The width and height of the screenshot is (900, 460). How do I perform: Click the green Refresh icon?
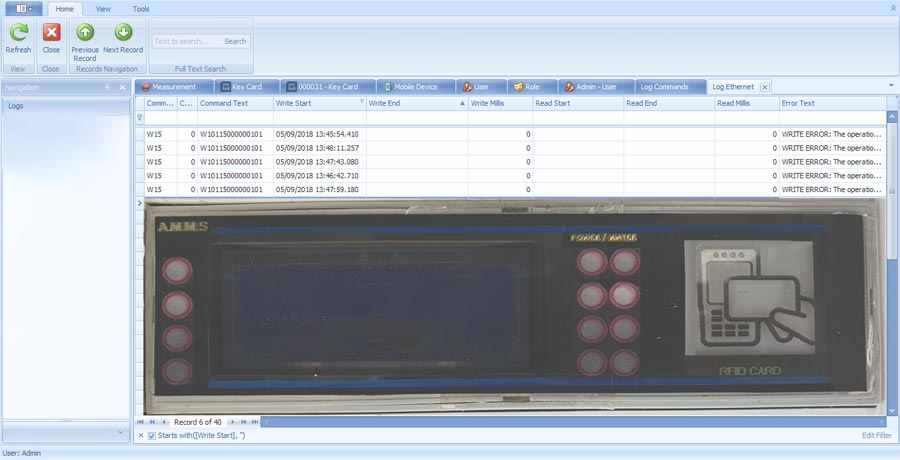(18, 33)
